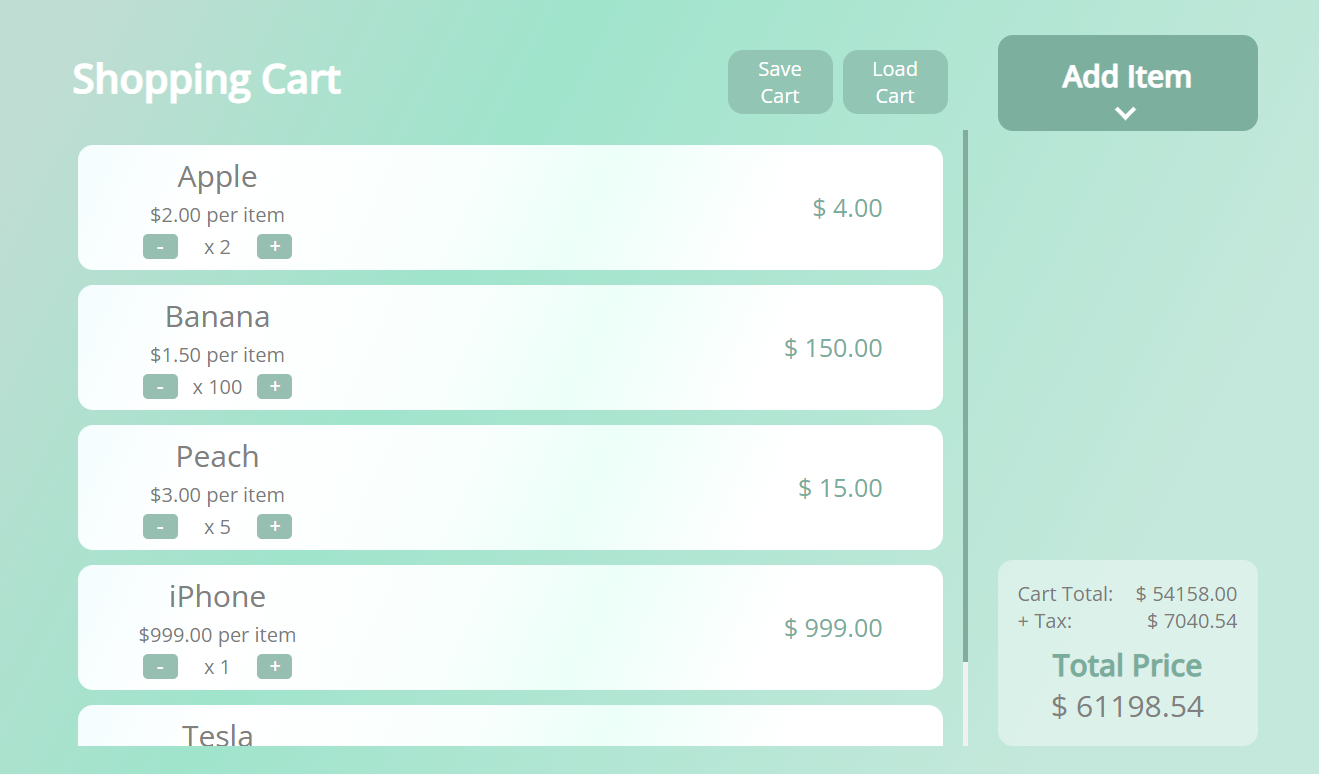Click Load Cart

pos(895,81)
